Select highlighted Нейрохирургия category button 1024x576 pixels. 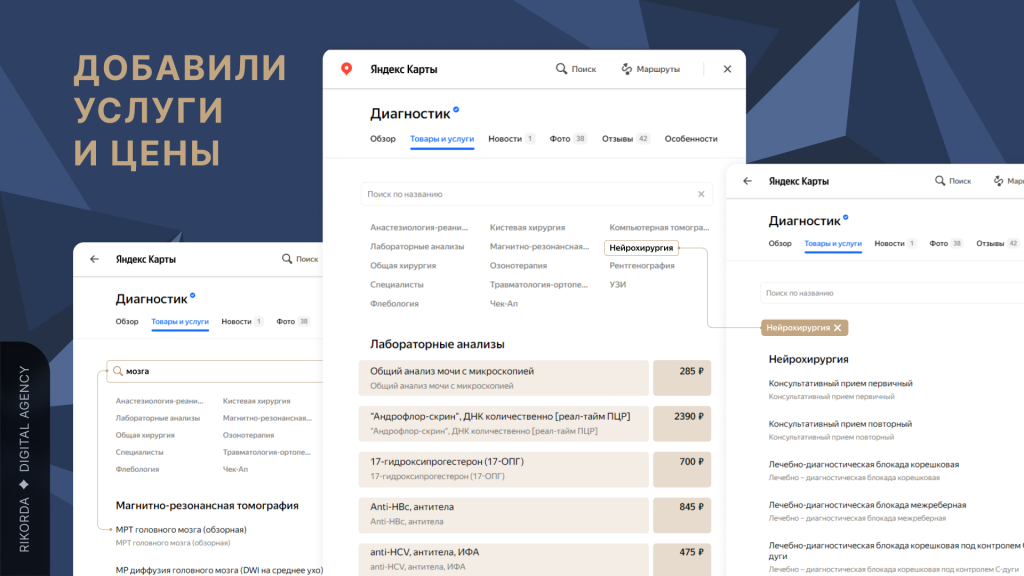641,248
